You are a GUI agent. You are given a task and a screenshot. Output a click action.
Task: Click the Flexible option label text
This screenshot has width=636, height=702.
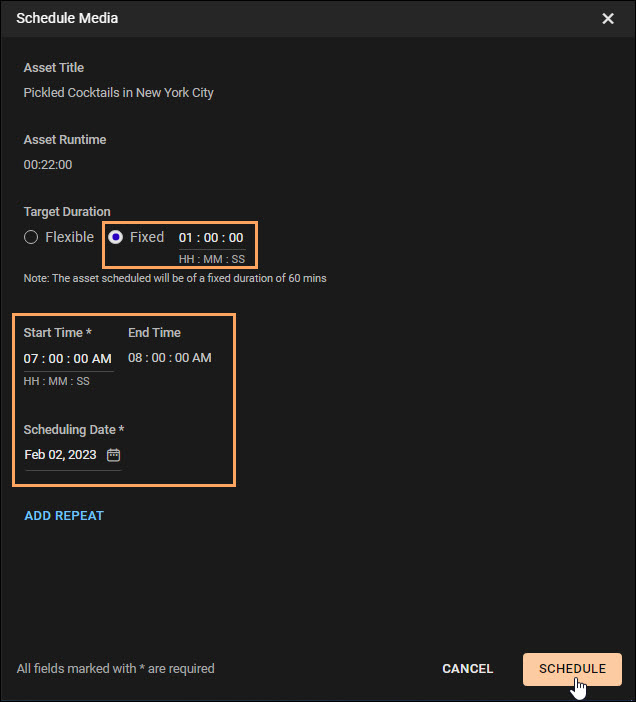click(69, 237)
